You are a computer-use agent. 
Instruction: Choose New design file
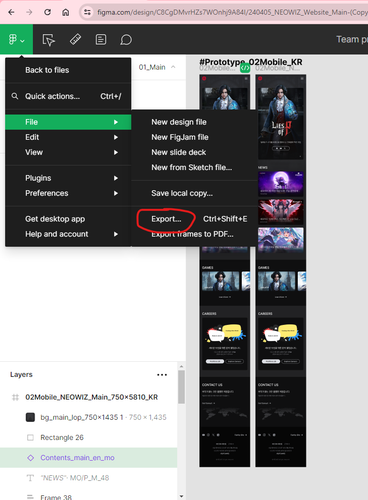194,122
